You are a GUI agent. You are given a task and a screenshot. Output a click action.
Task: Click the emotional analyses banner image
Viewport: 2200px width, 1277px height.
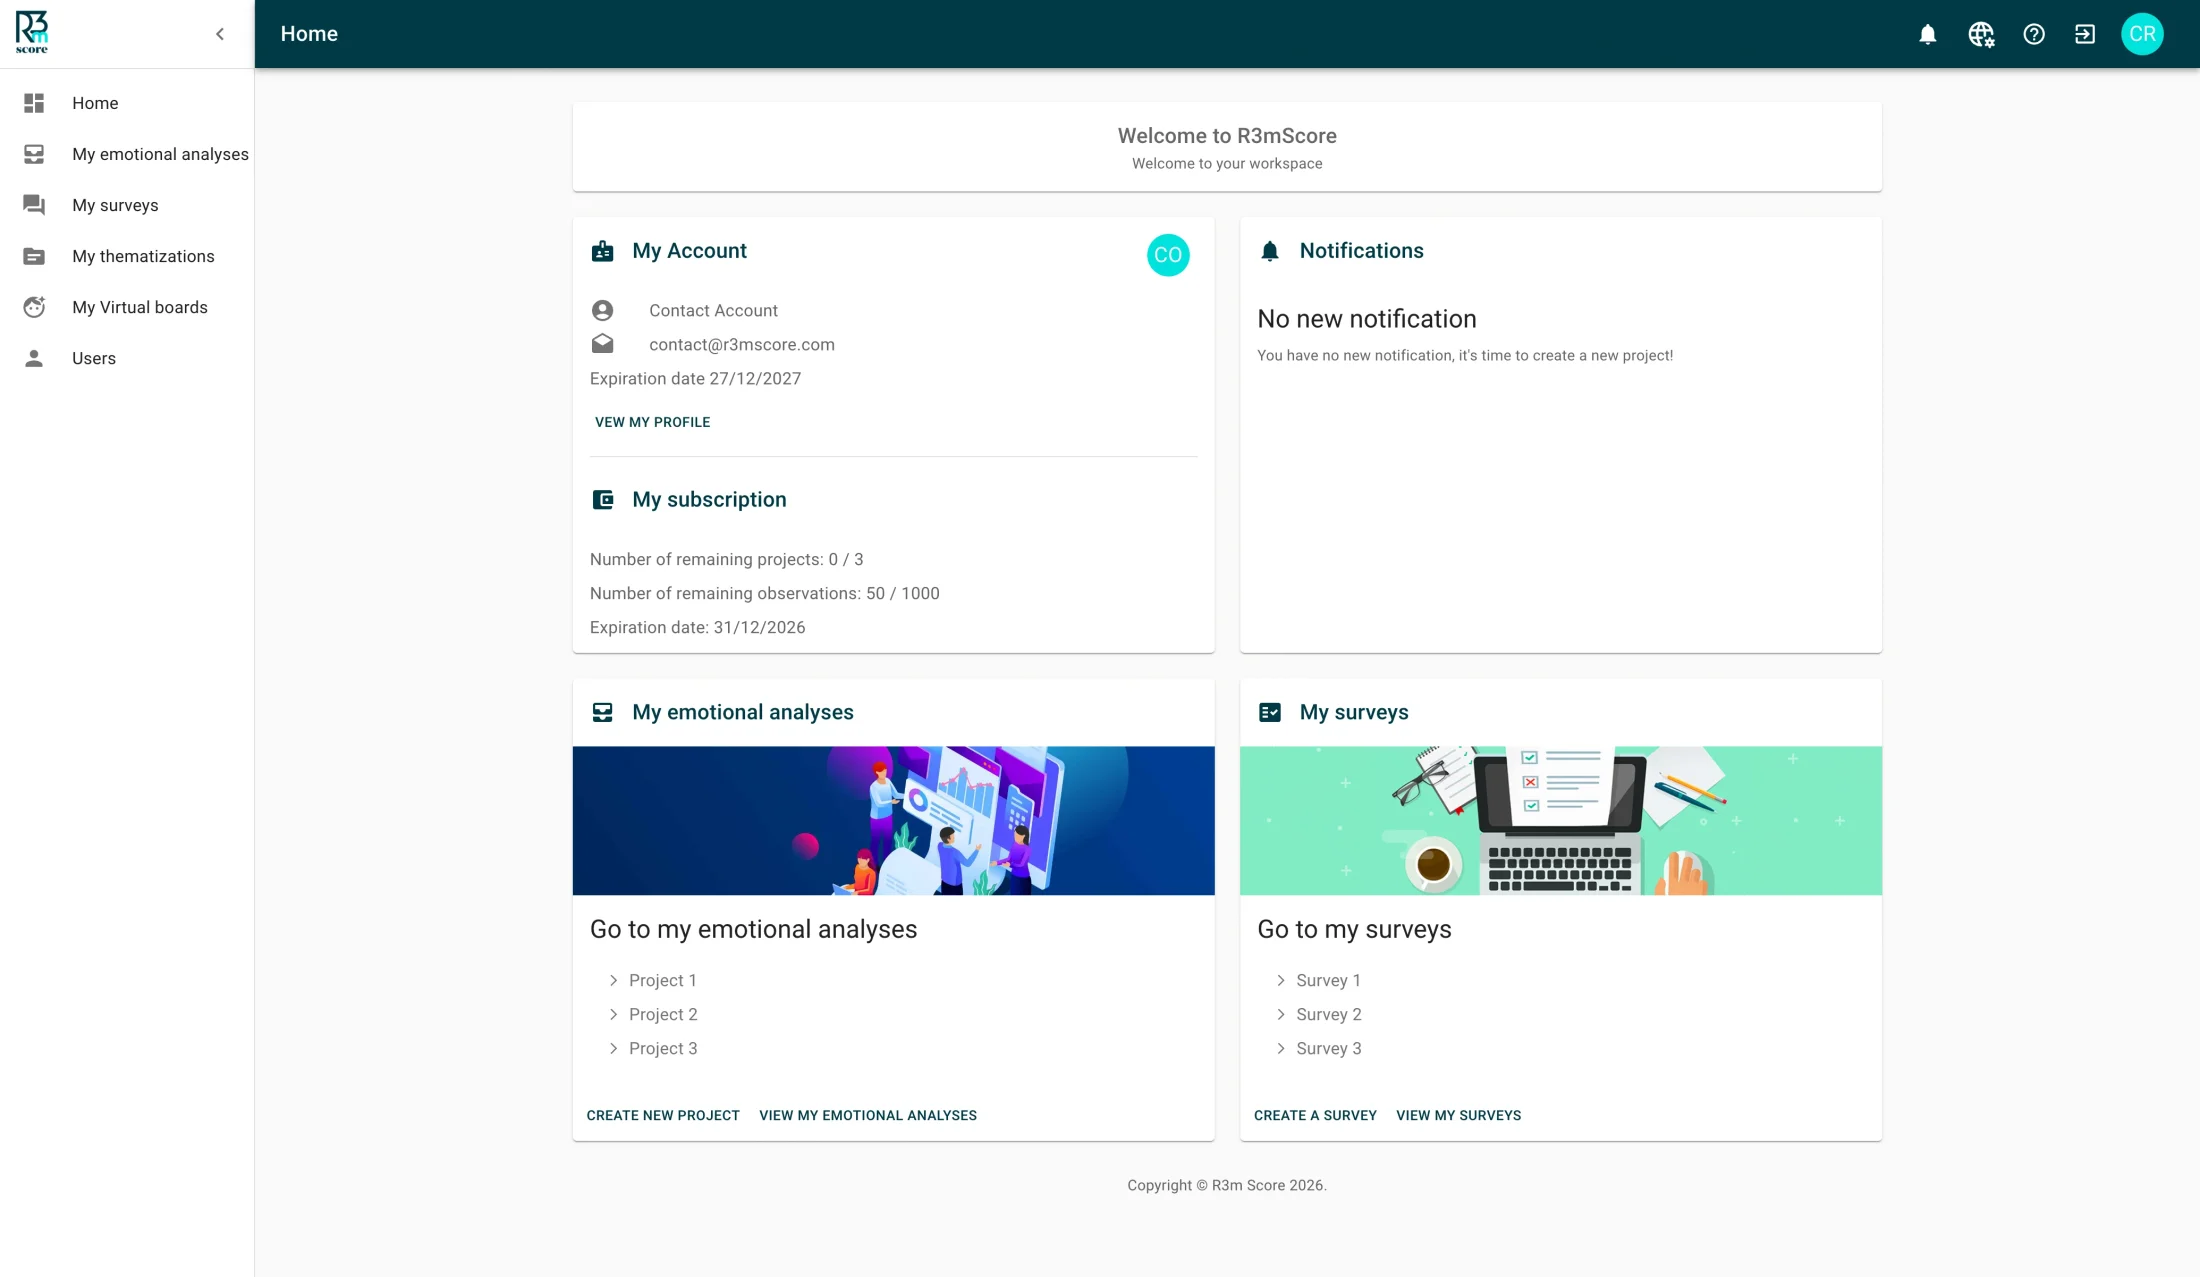[893, 821]
